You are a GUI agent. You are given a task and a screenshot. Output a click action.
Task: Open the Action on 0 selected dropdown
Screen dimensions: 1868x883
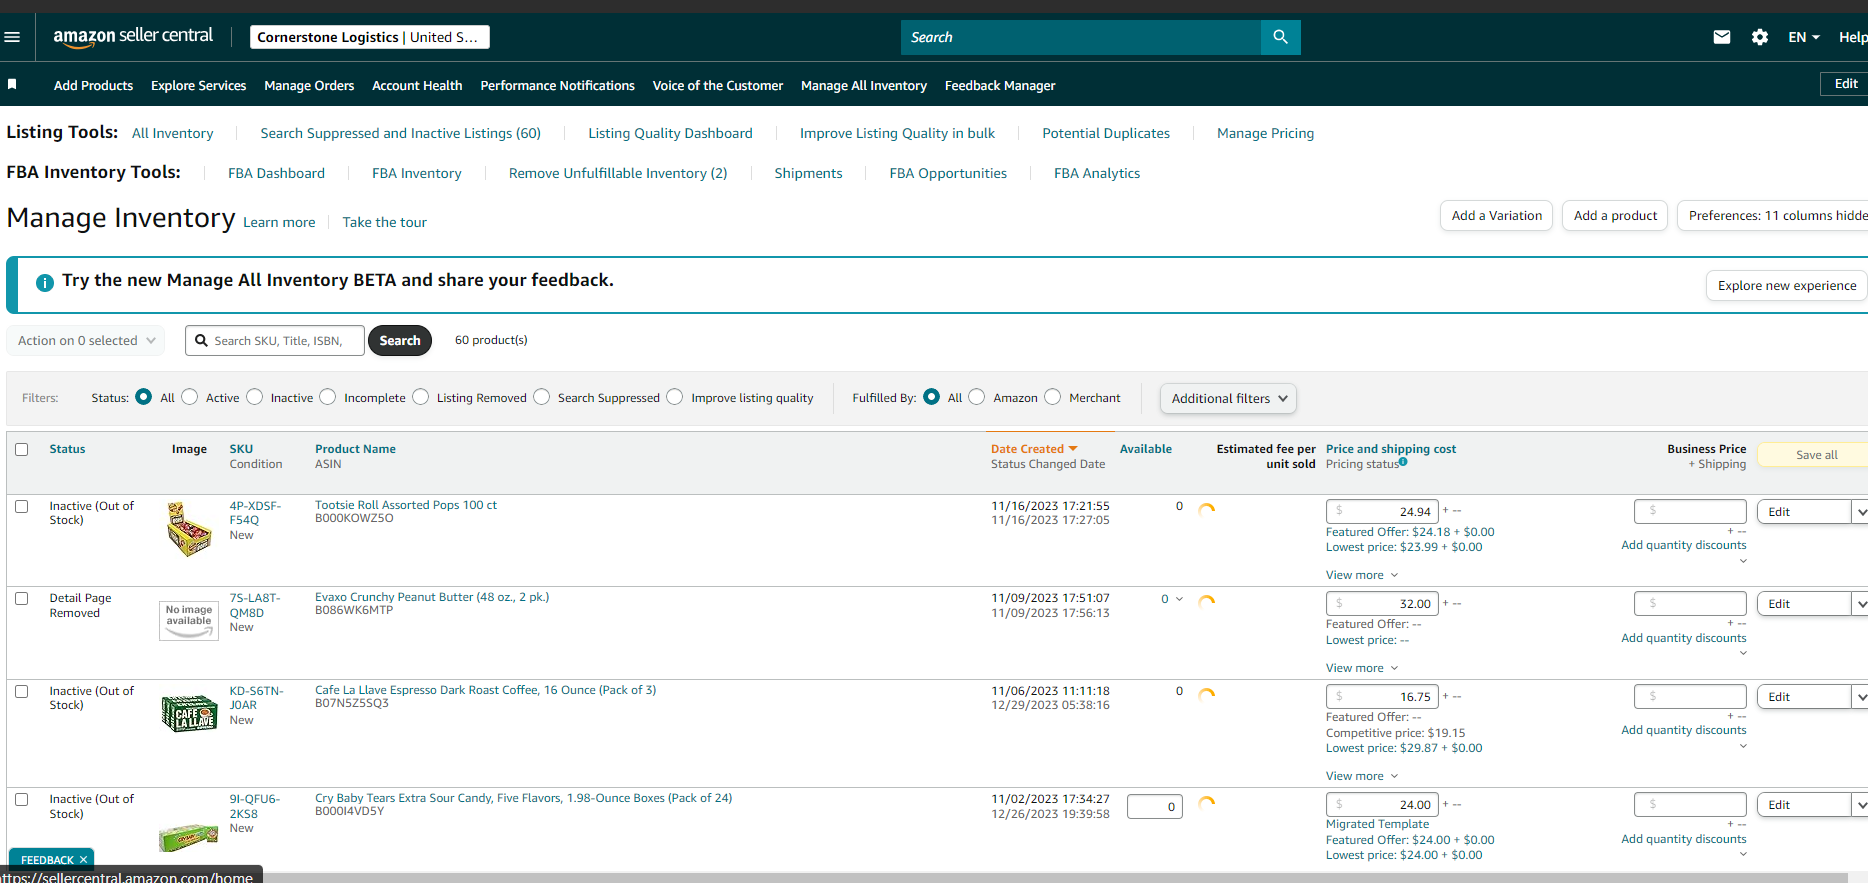[x=86, y=341]
